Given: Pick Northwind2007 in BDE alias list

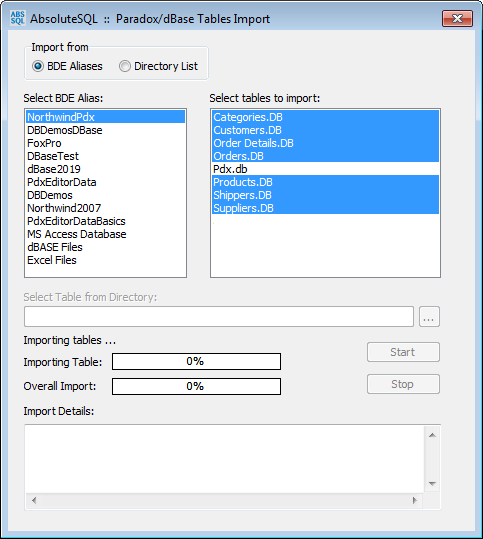Looking at the screenshot, I should [x=106, y=208].
